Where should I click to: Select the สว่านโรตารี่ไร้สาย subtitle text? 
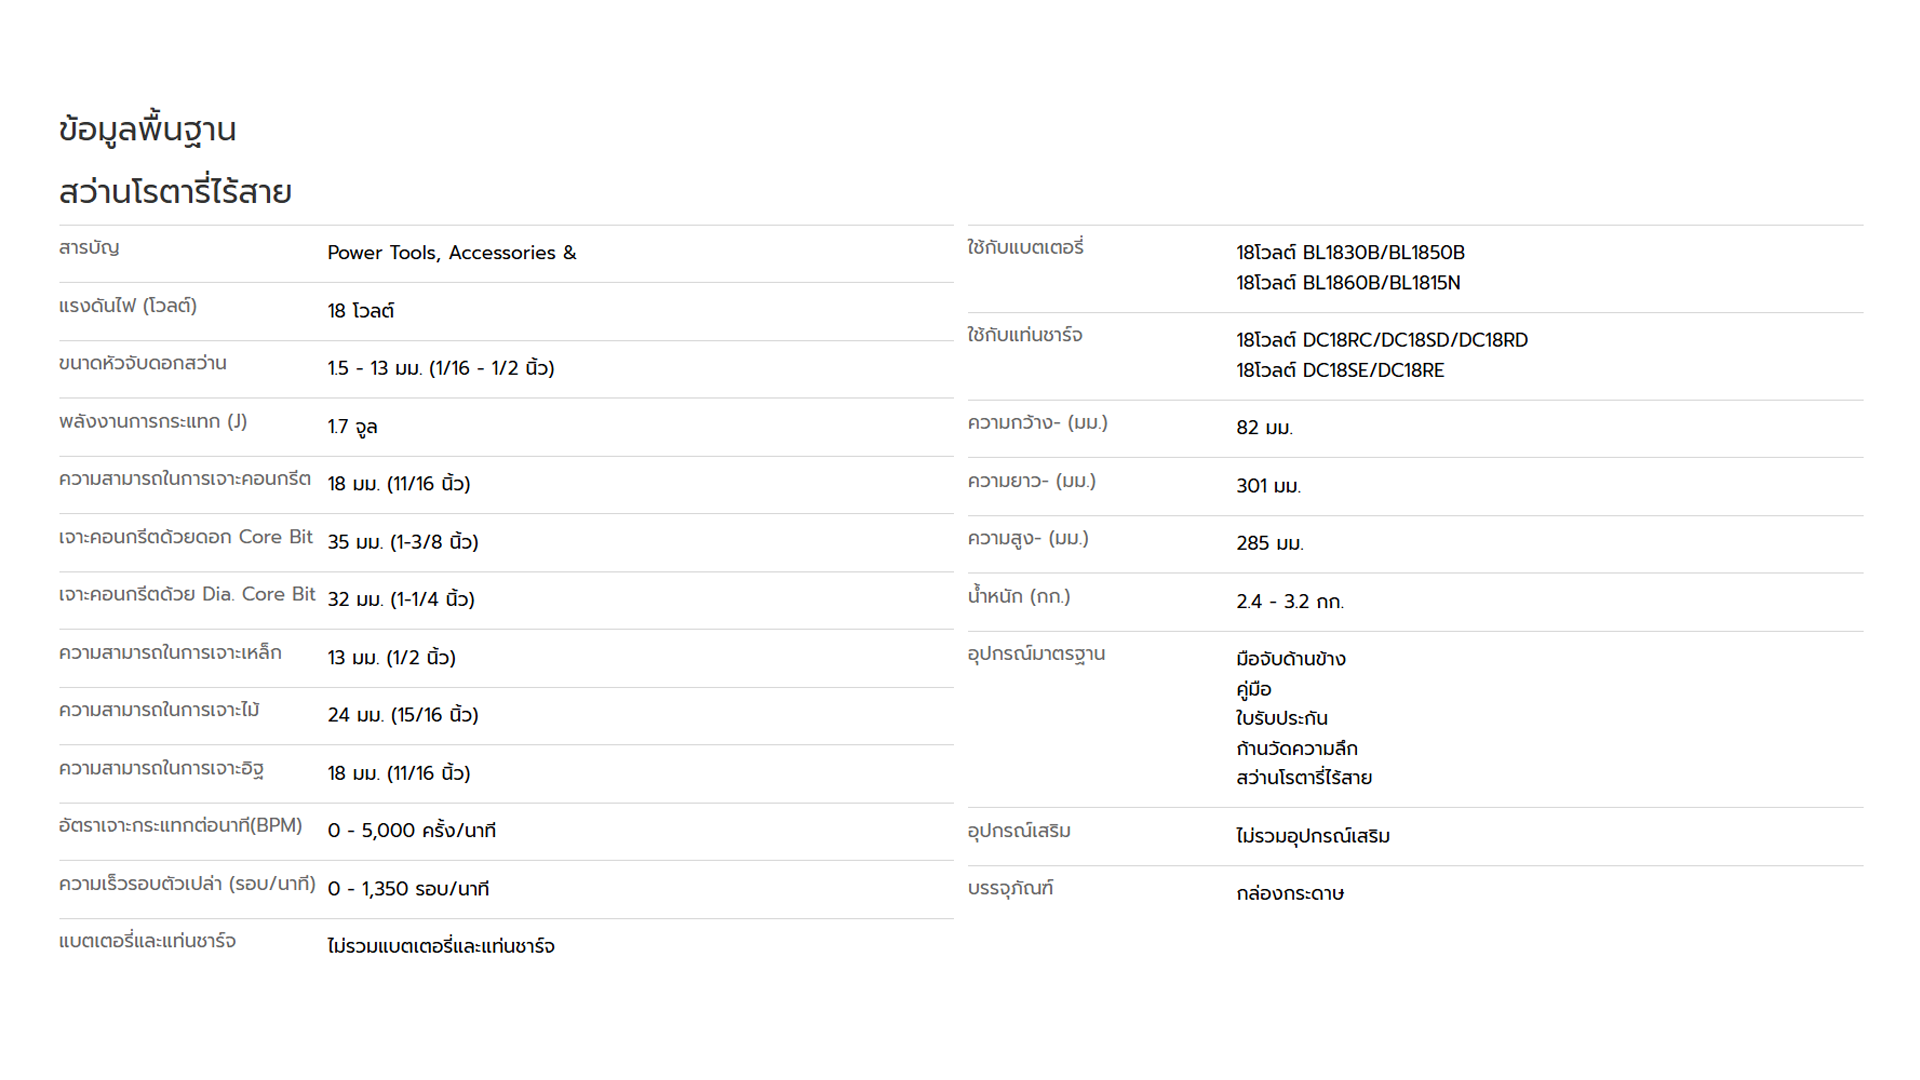tap(175, 191)
